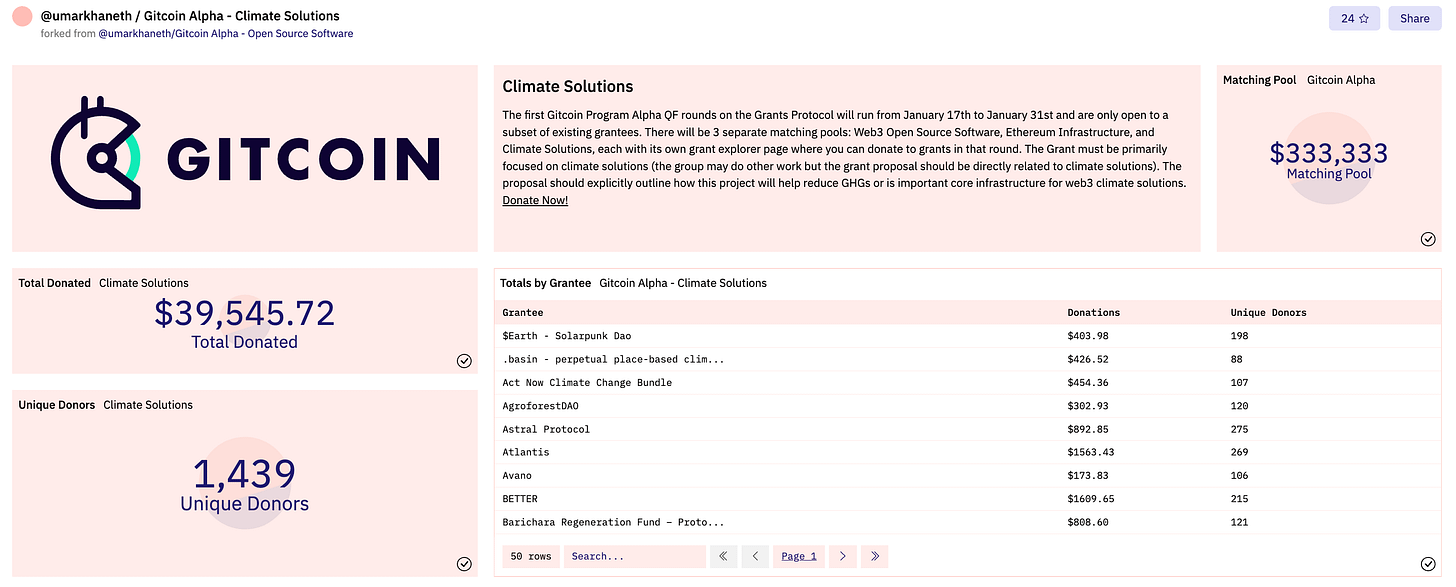Image resolution: width=1456 pixels, height=587 pixels.
Task: Select the Barichara Regeneration Fund row
Action: tap(969, 522)
